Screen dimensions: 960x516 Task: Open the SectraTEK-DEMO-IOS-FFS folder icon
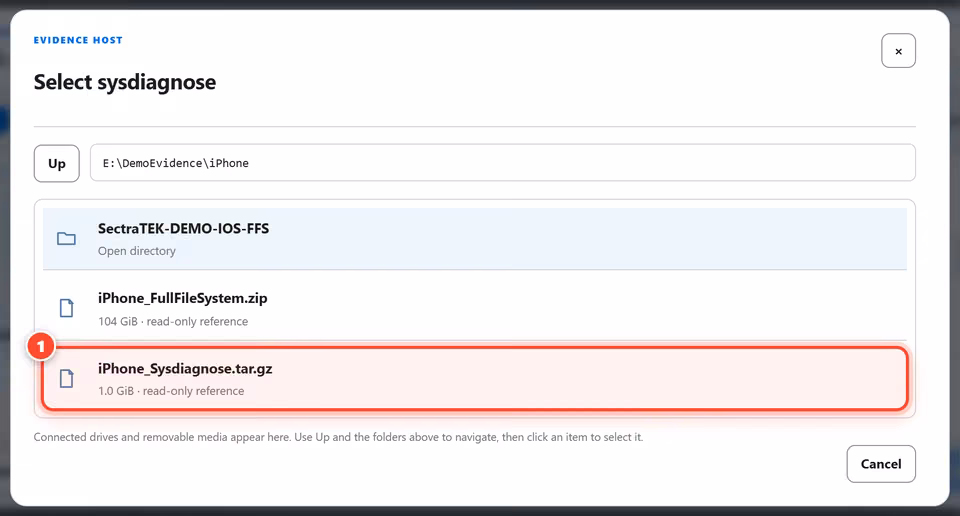[66, 239]
